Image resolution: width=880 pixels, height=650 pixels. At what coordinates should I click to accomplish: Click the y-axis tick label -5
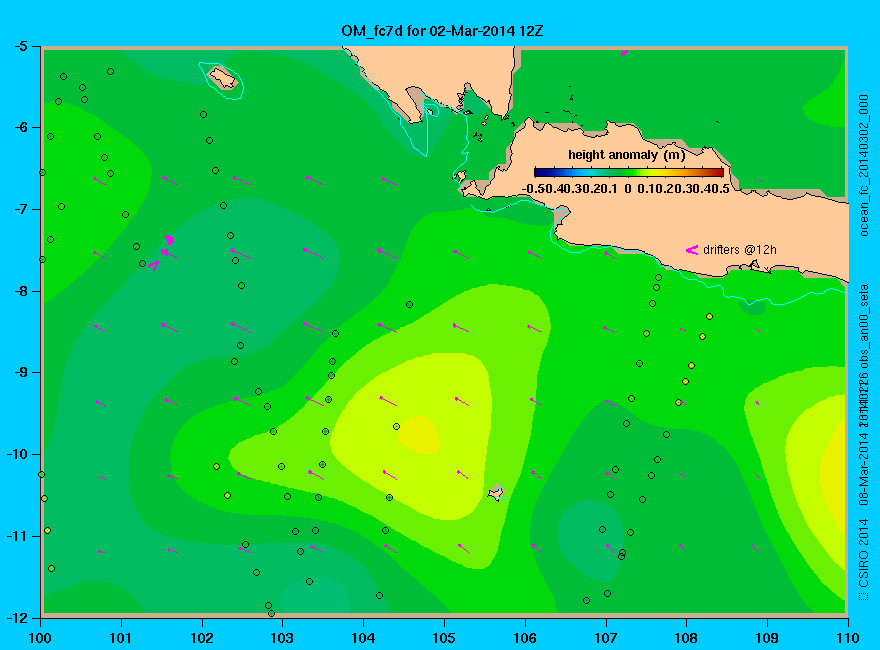click(20, 46)
